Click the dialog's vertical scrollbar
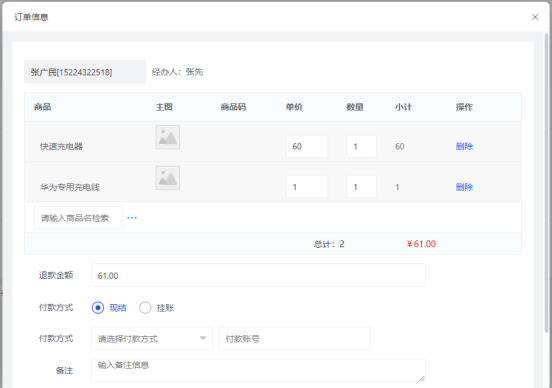 (x=546, y=183)
